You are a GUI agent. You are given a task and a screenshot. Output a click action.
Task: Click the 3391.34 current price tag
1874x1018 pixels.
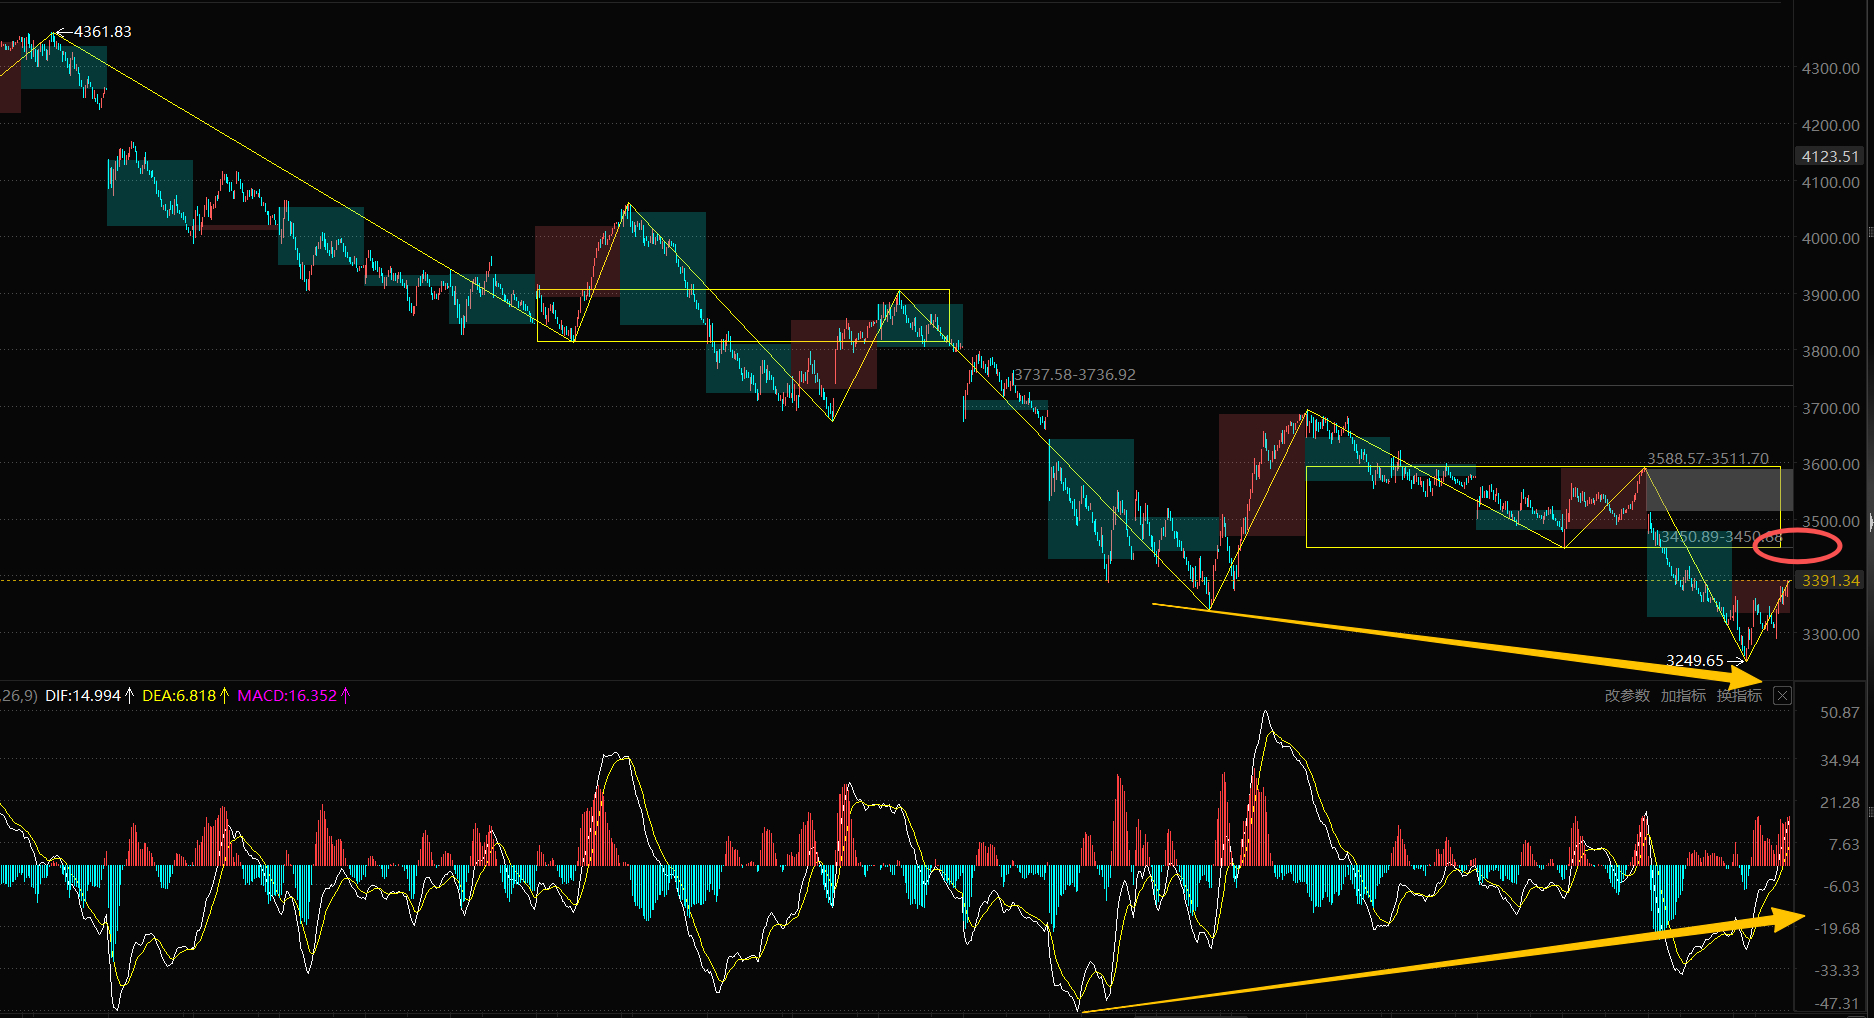pos(1830,580)
